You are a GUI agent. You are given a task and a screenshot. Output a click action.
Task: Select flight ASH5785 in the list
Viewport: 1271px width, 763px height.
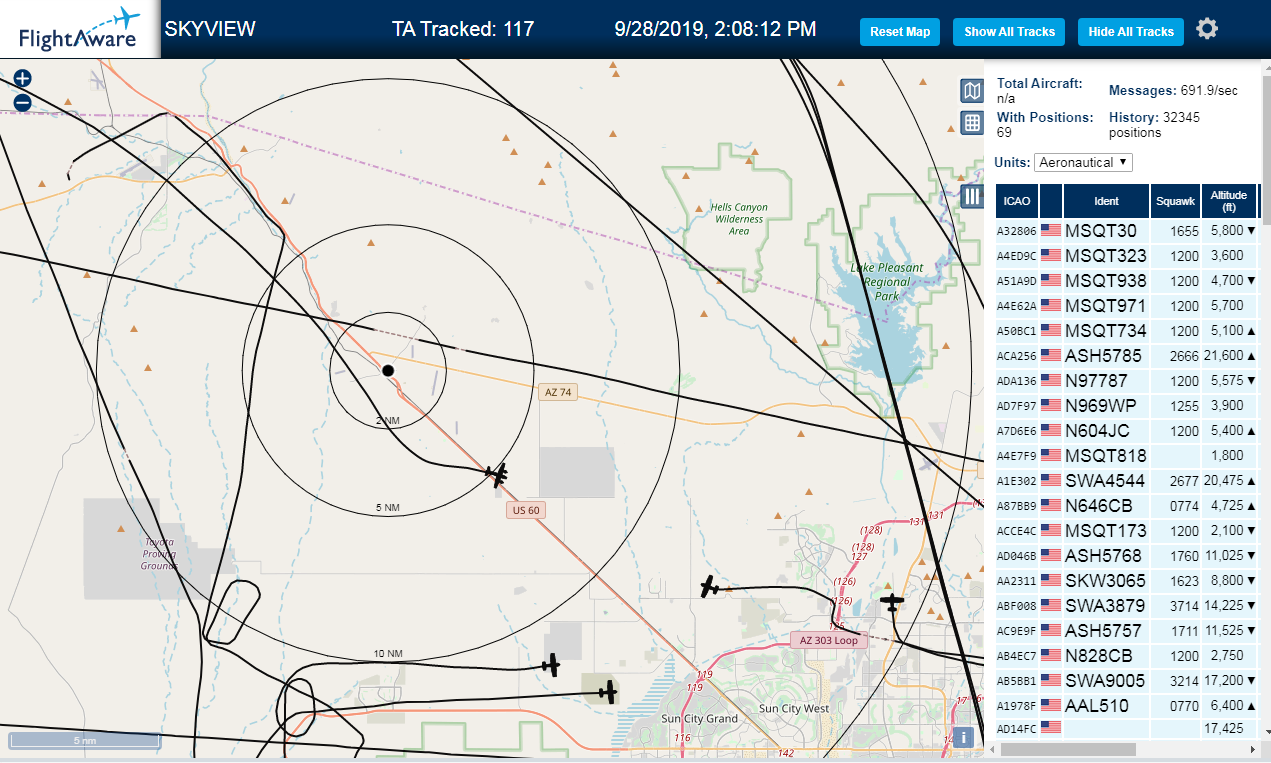1104,355
